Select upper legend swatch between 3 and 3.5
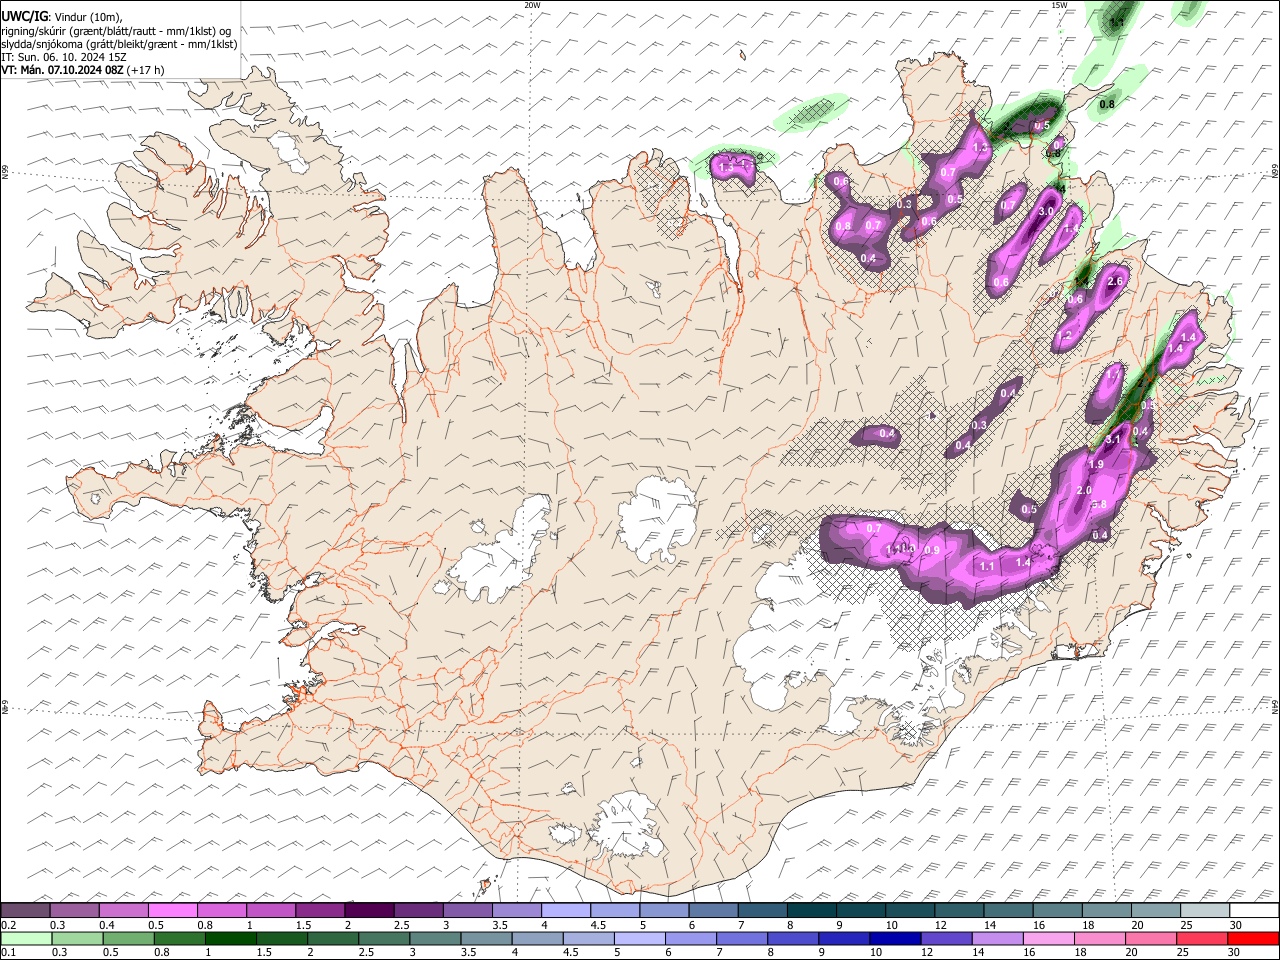 pyautogui.click(x=468, y=910)
